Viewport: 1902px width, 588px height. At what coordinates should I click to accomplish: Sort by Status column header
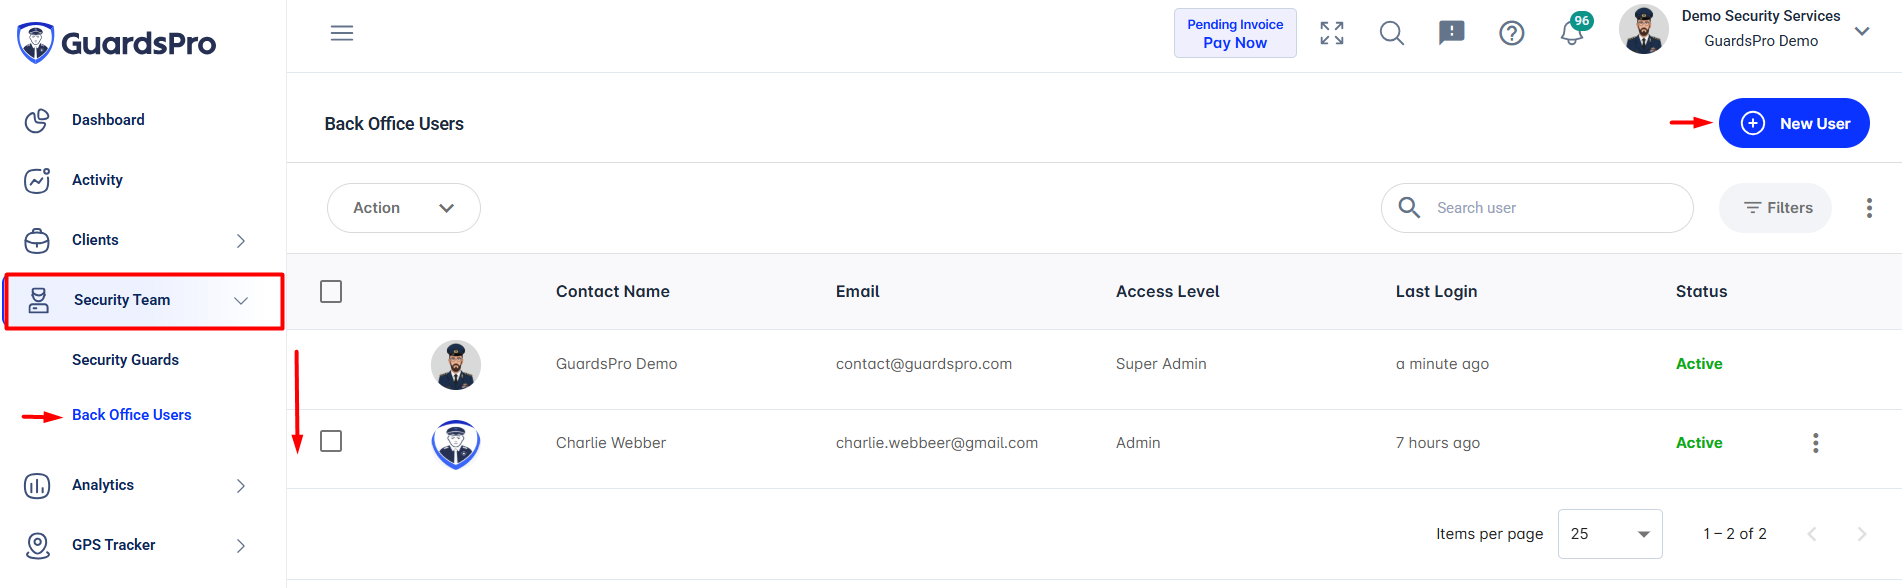[x=1701, y=292]
